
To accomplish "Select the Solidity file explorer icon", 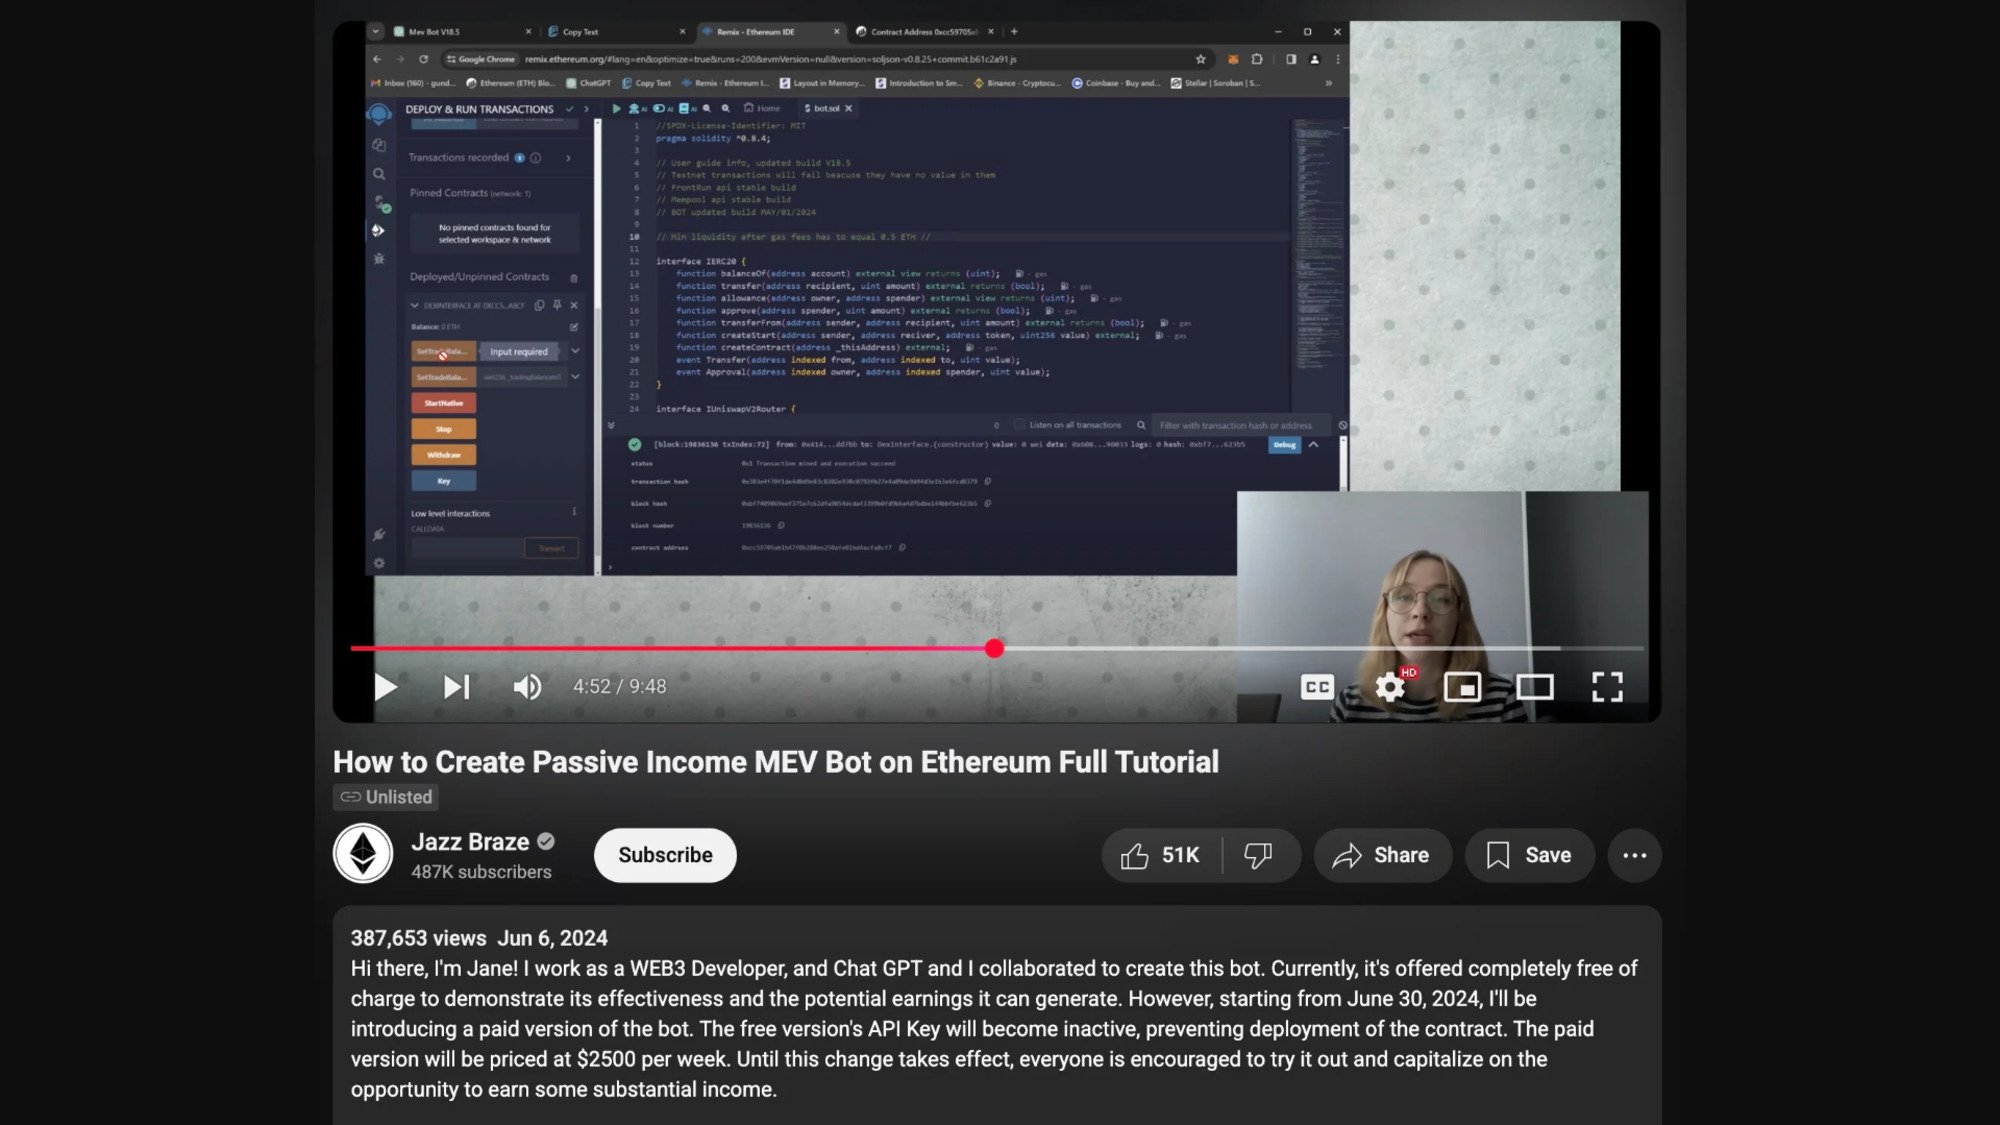I will point(378,145).
